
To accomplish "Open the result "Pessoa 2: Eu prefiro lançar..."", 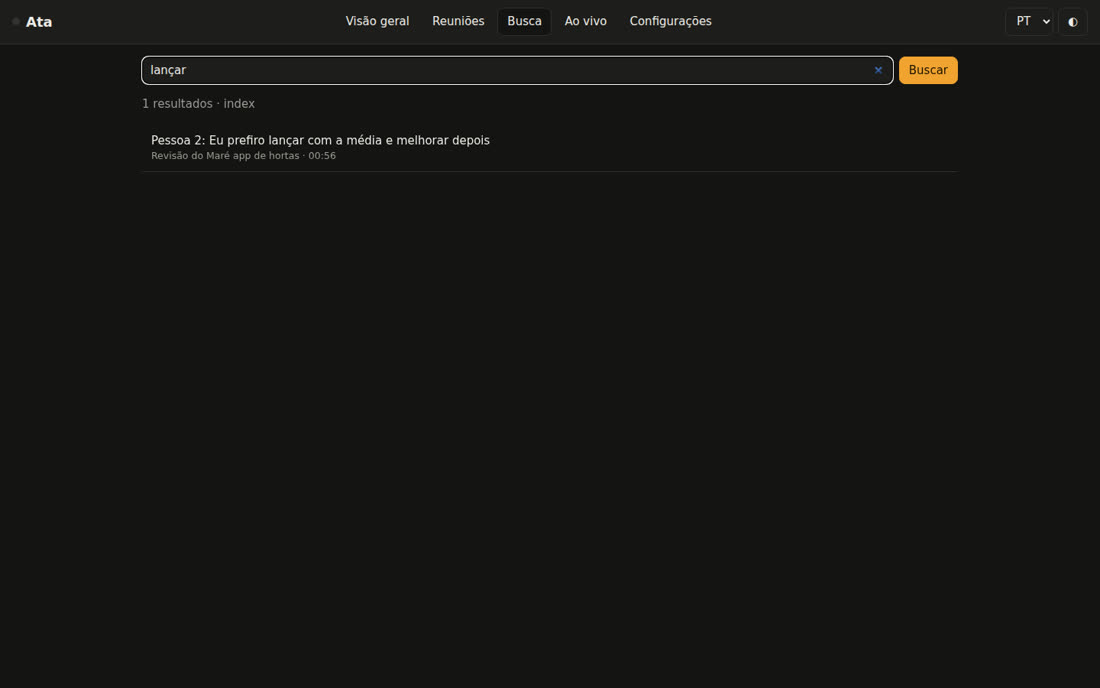I will (550, 147).
